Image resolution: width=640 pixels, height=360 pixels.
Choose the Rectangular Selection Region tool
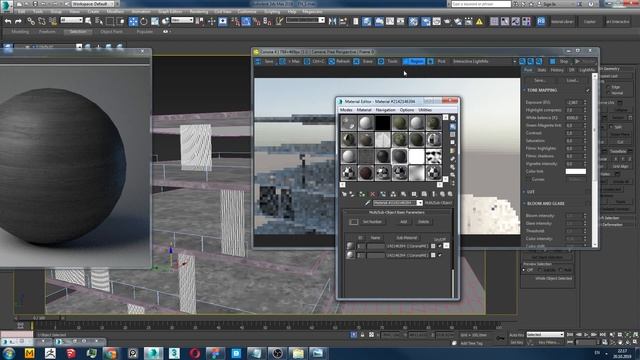tap(110, 21)
